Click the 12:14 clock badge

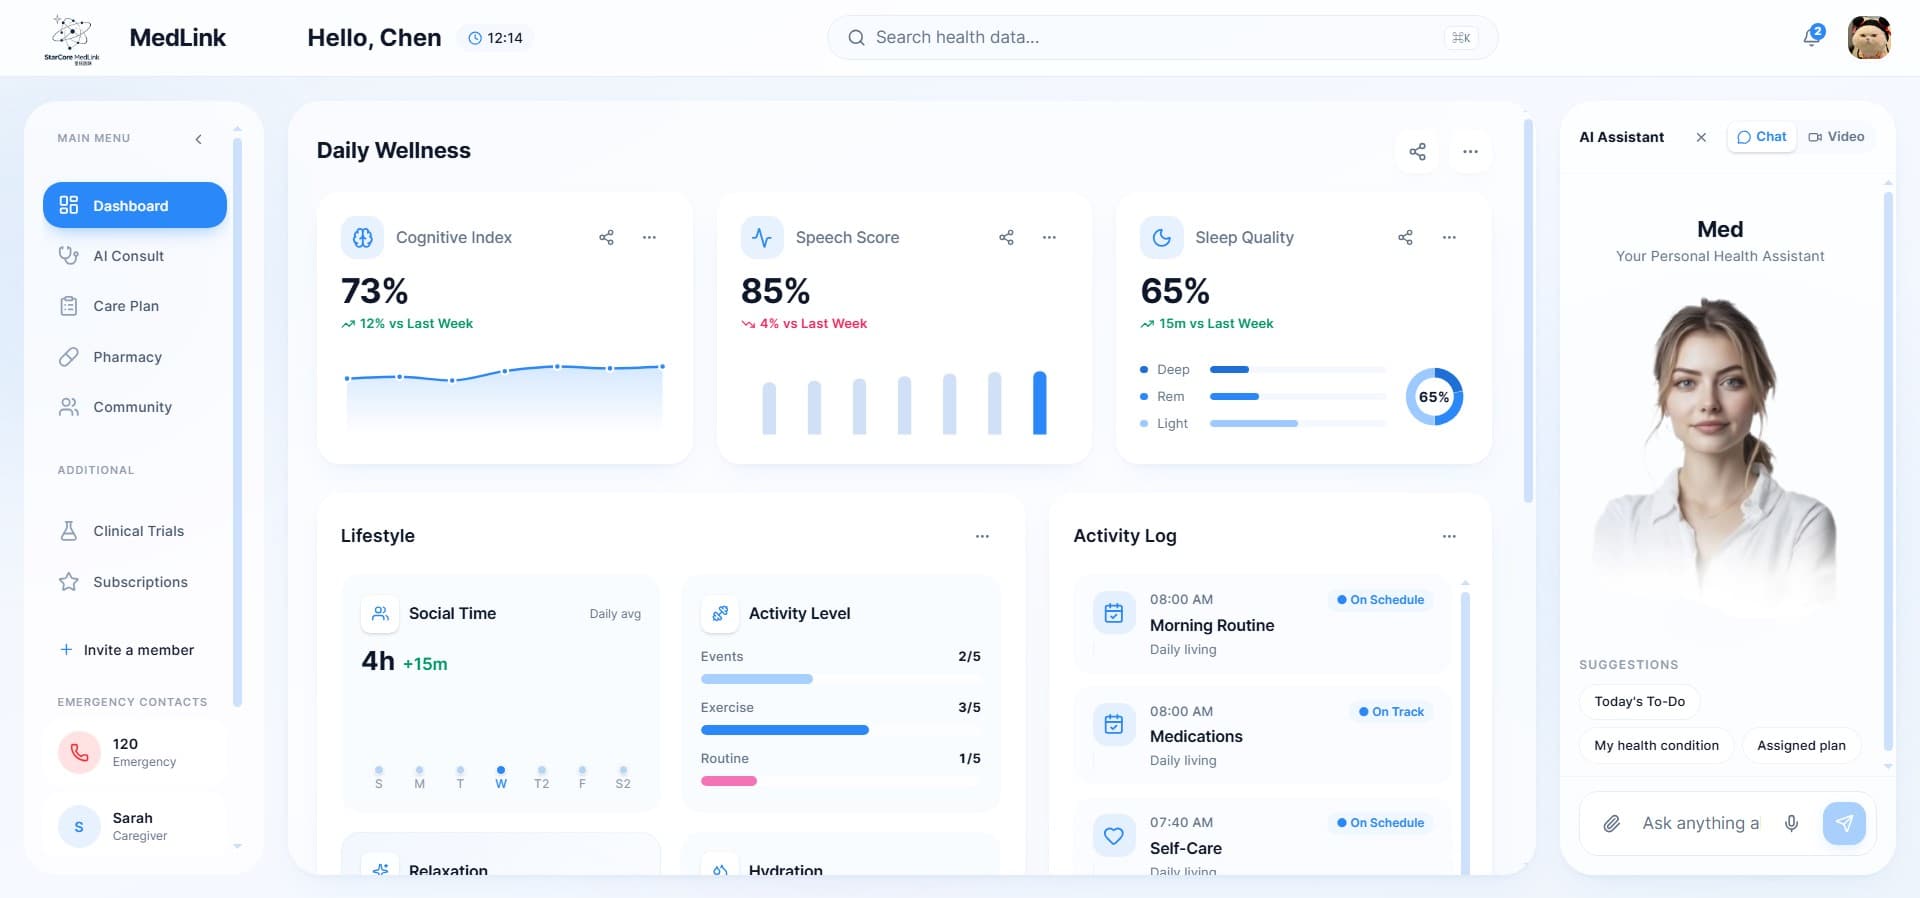click(496, 38)
